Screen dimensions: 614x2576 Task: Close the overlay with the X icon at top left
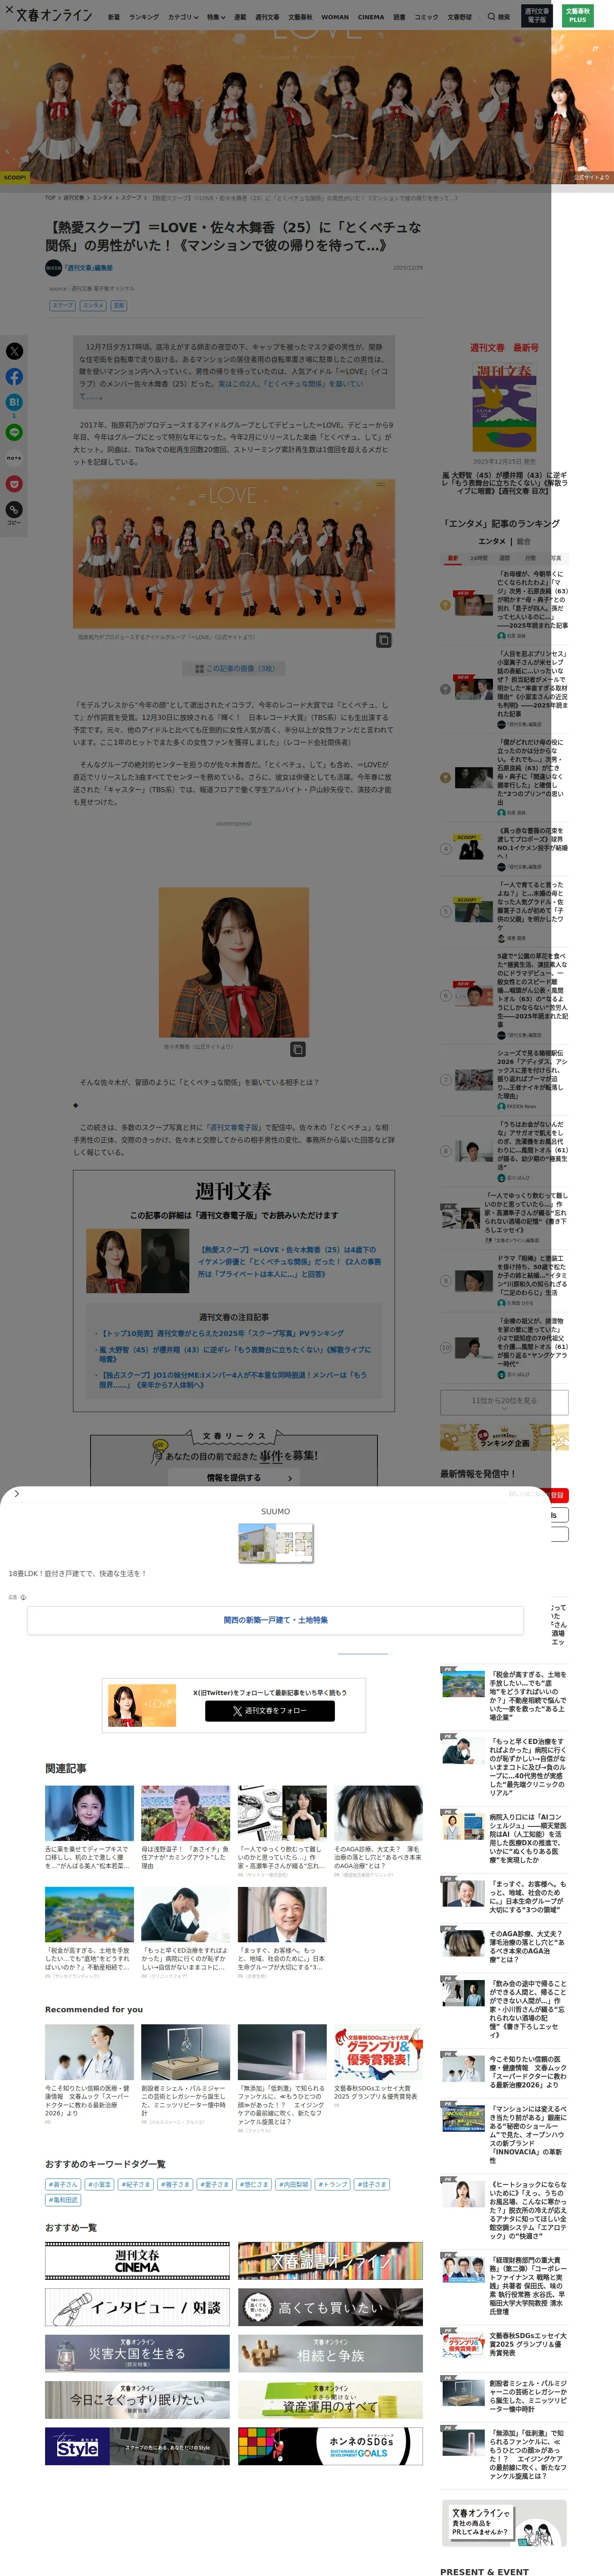point(9,9)
